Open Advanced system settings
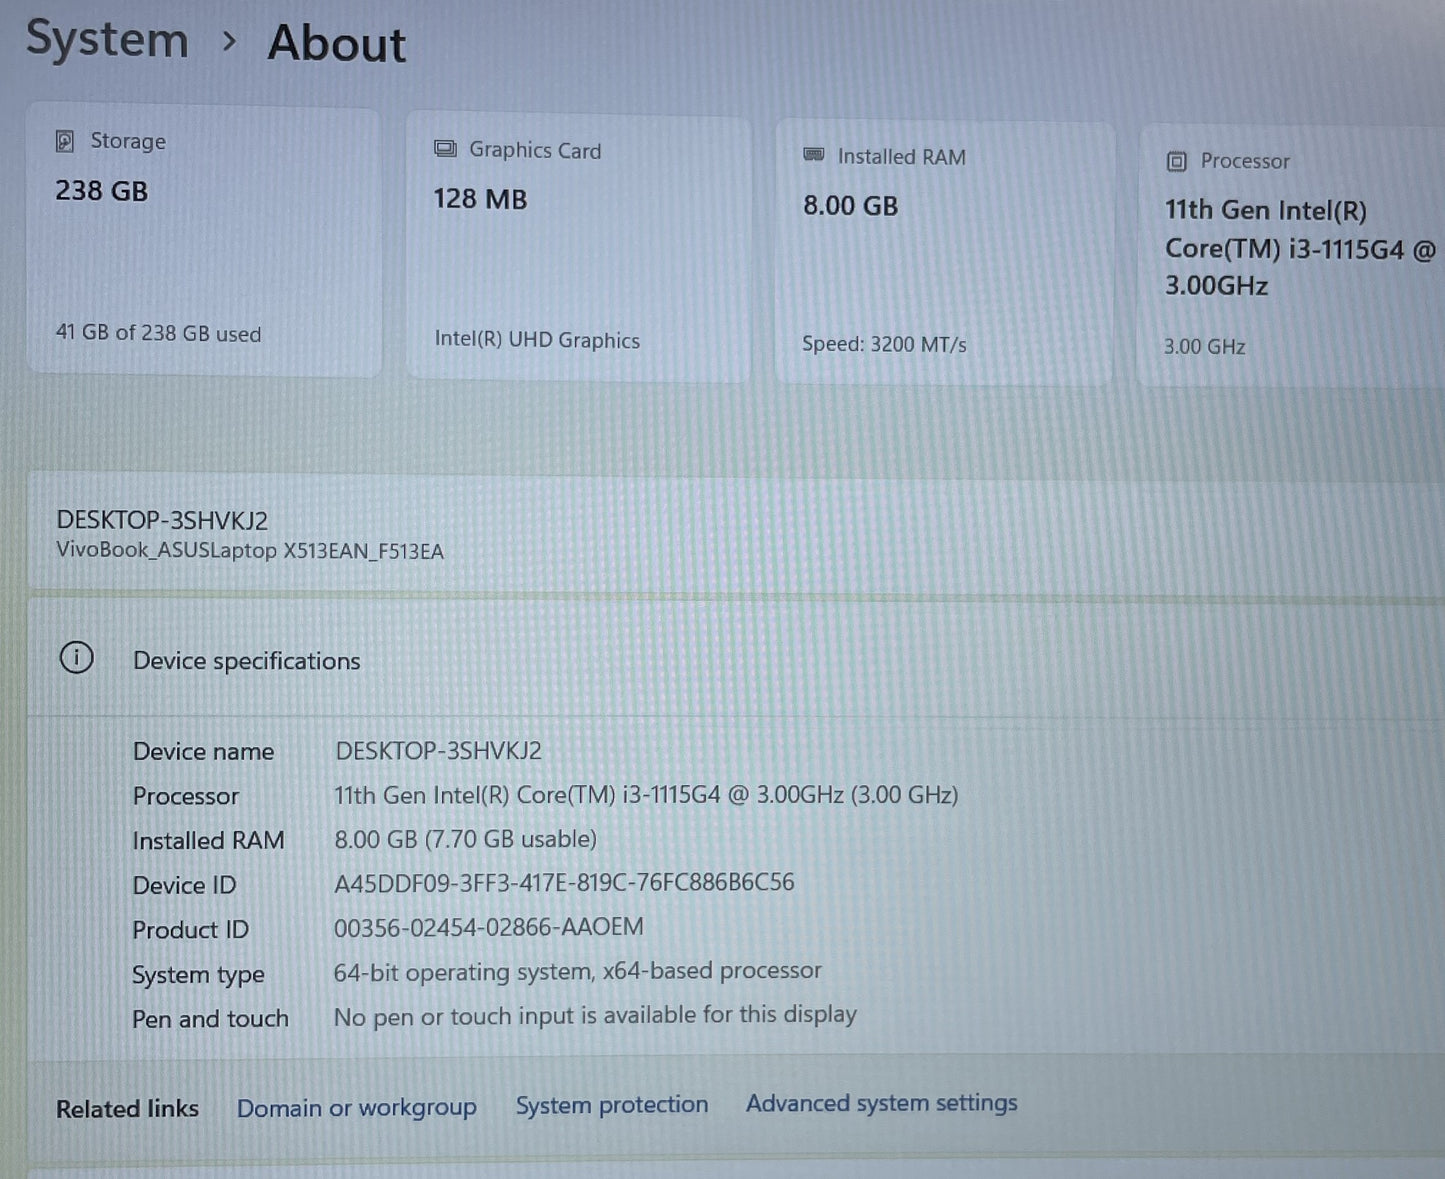The width and height of the screenshot is (1445, 1179). tap(881, 1103)
